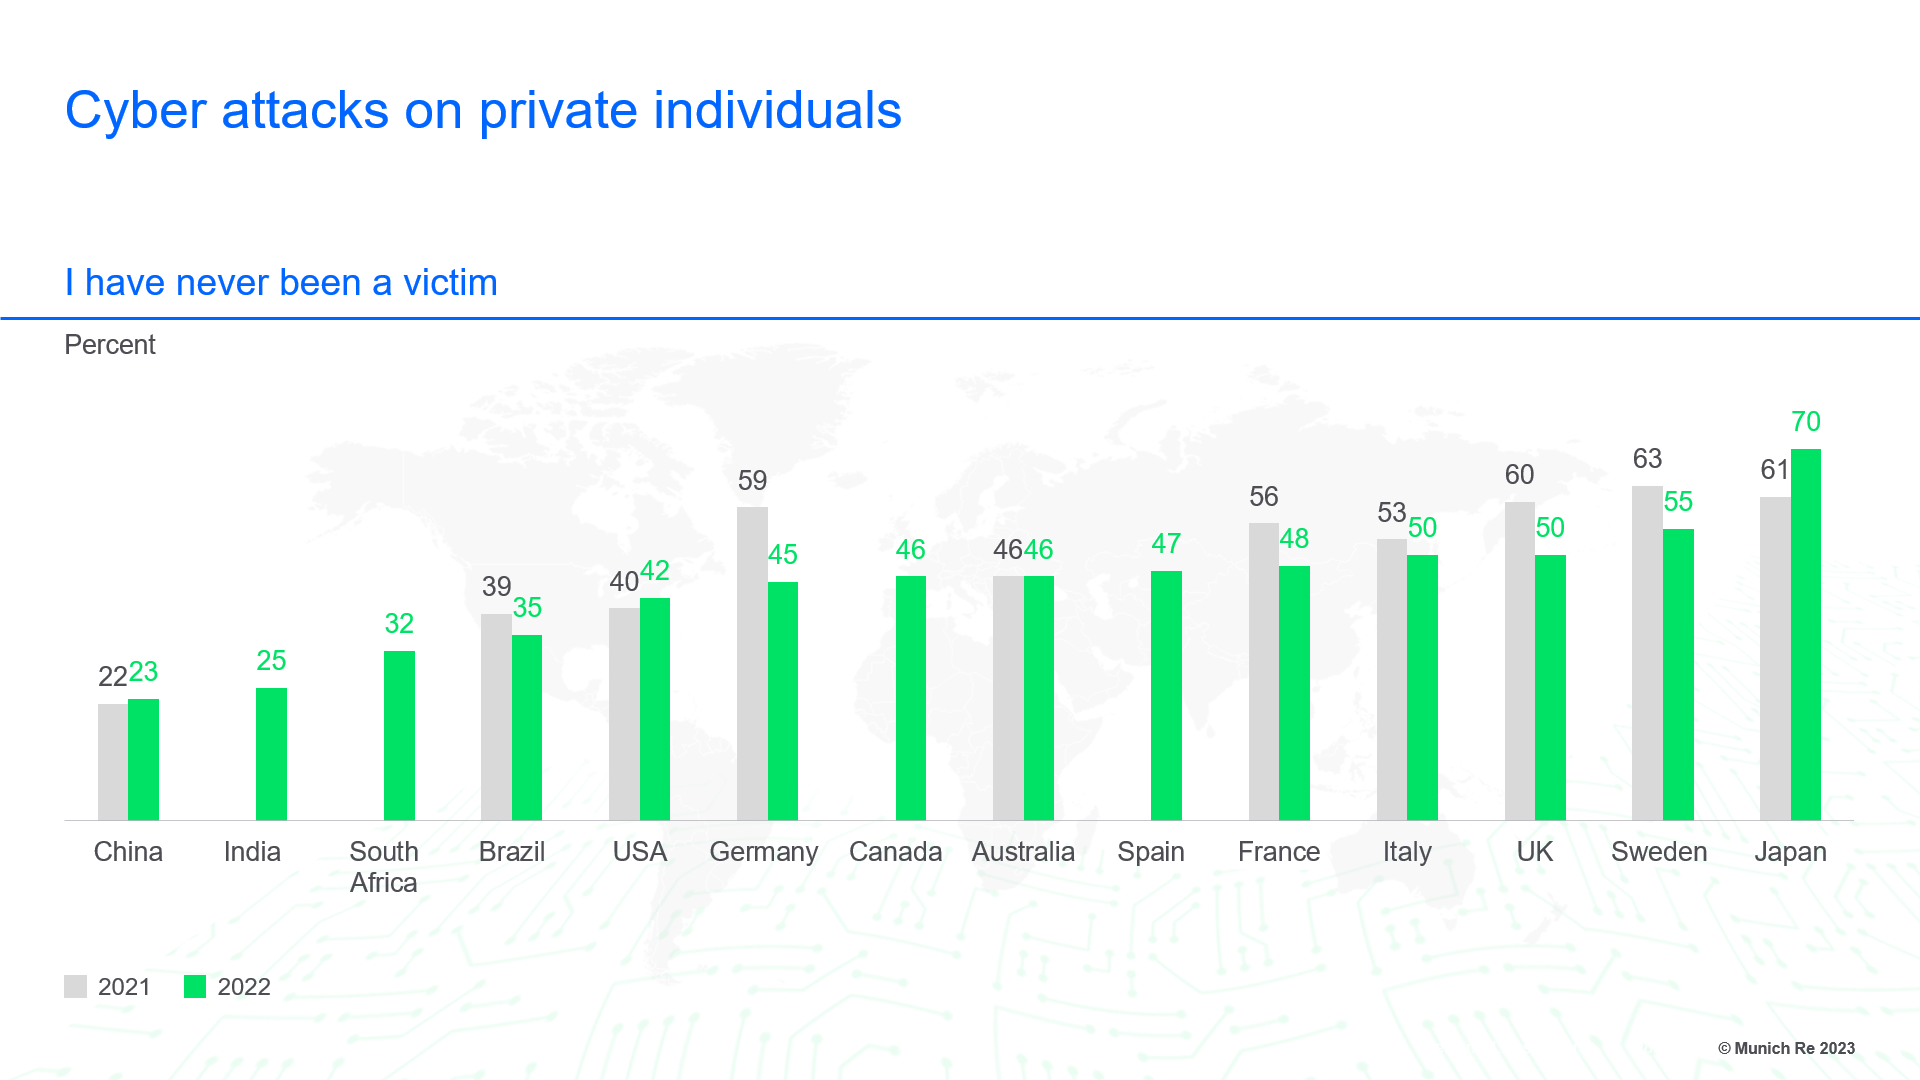The image size is (1920, 1080).
Task: Select the 'I have never been a victim' subtitle
Action: click(281, 283)
